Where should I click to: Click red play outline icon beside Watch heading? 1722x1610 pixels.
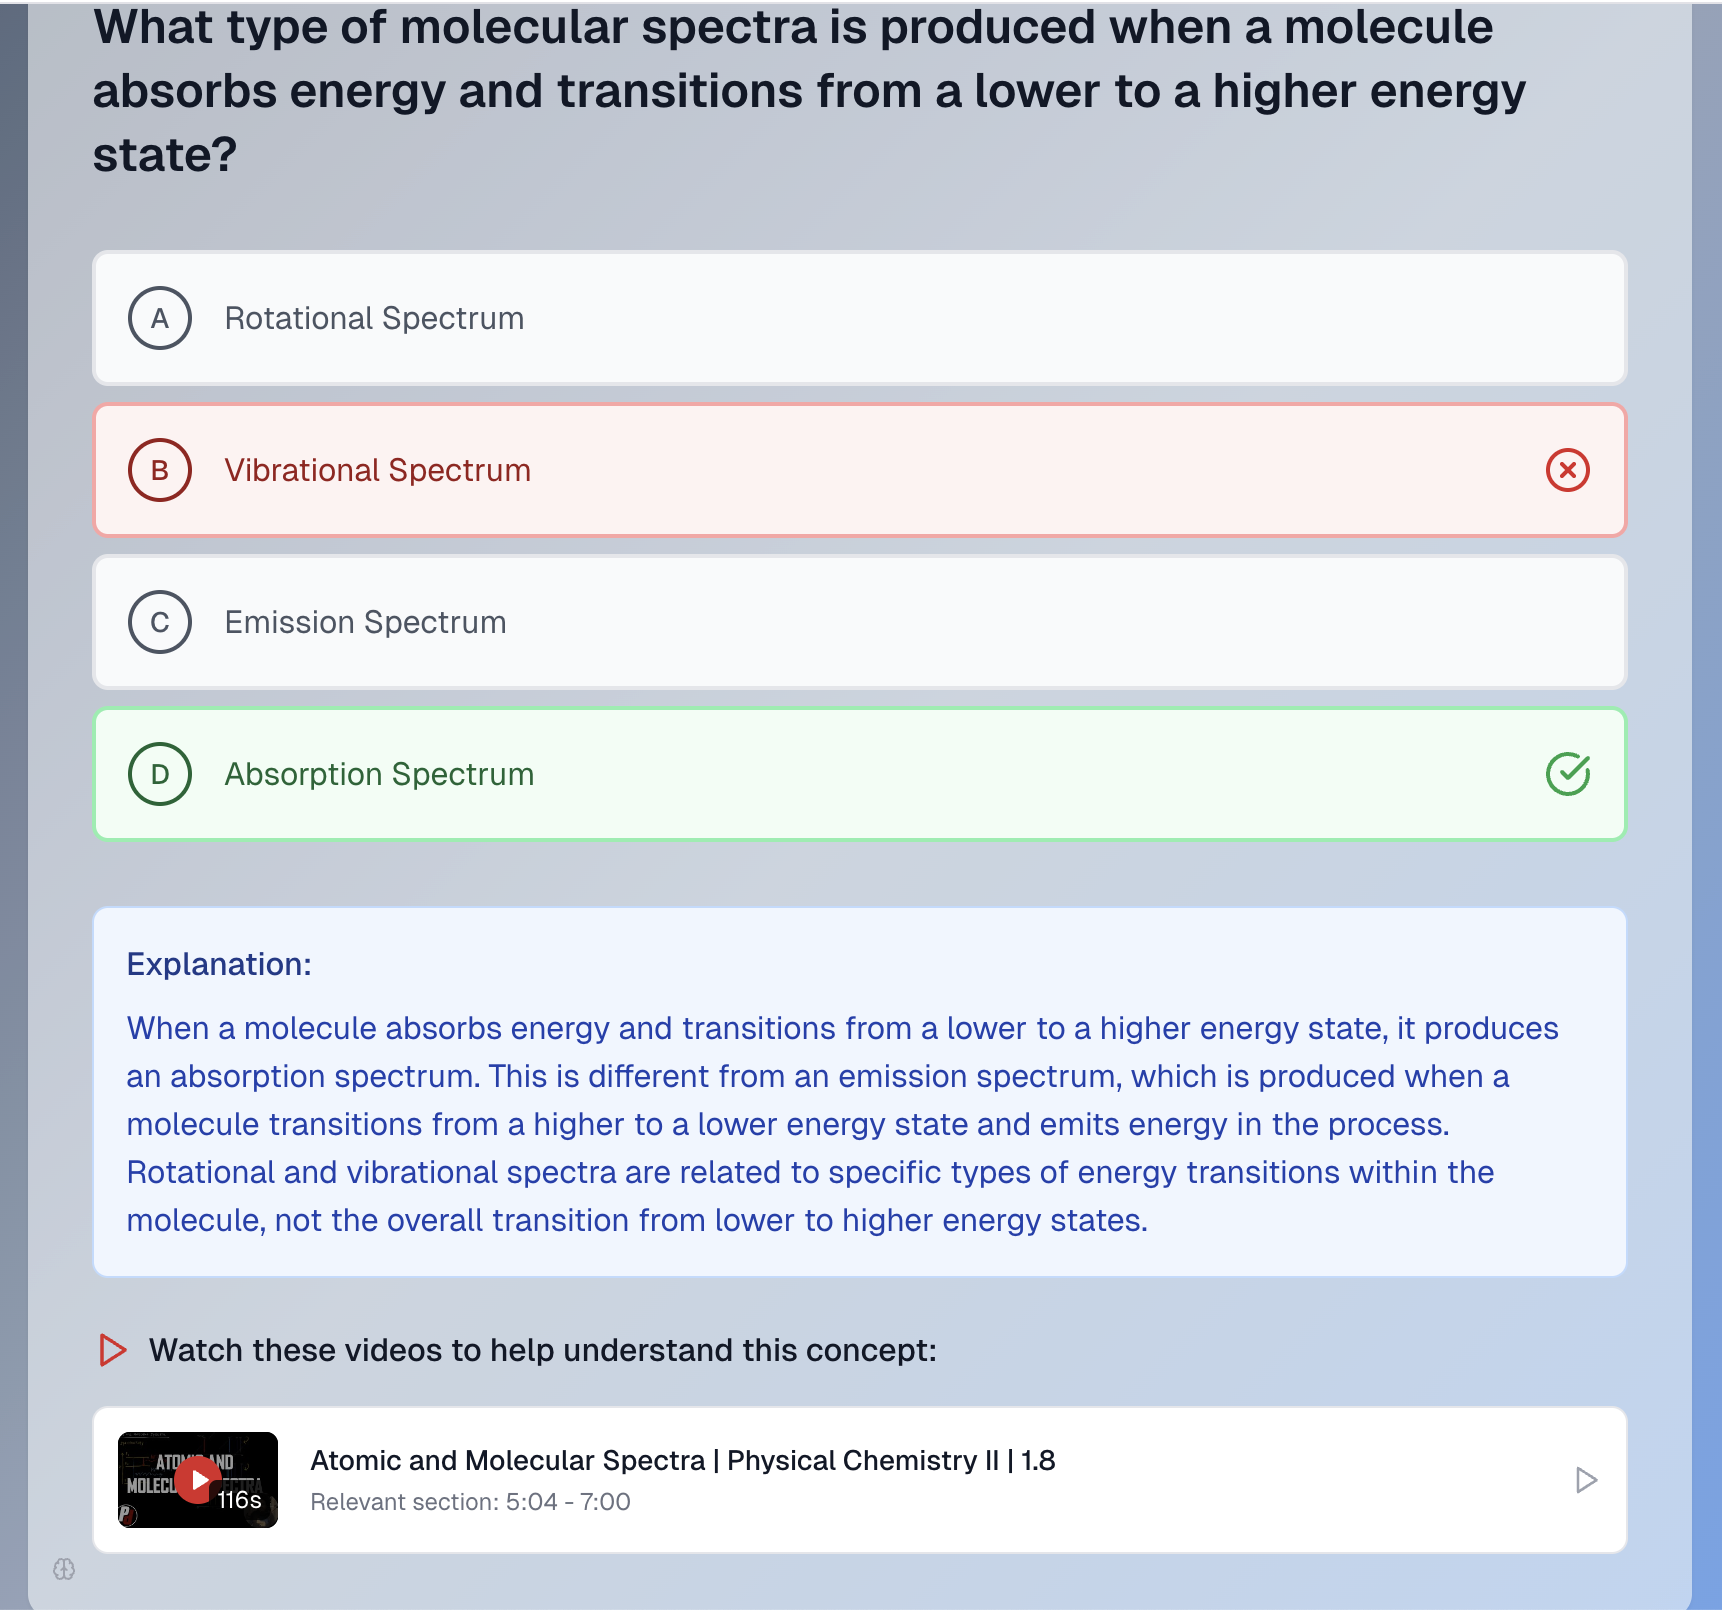click(x=113, y=1350)
